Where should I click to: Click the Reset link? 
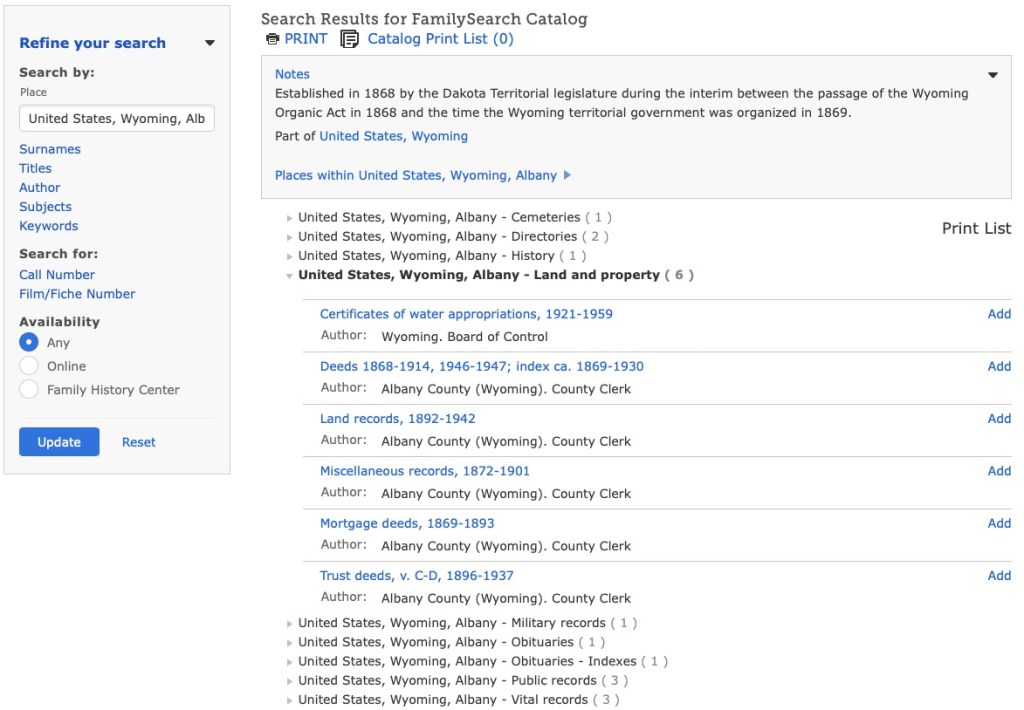pyautogui.click(x=139, y=442)
